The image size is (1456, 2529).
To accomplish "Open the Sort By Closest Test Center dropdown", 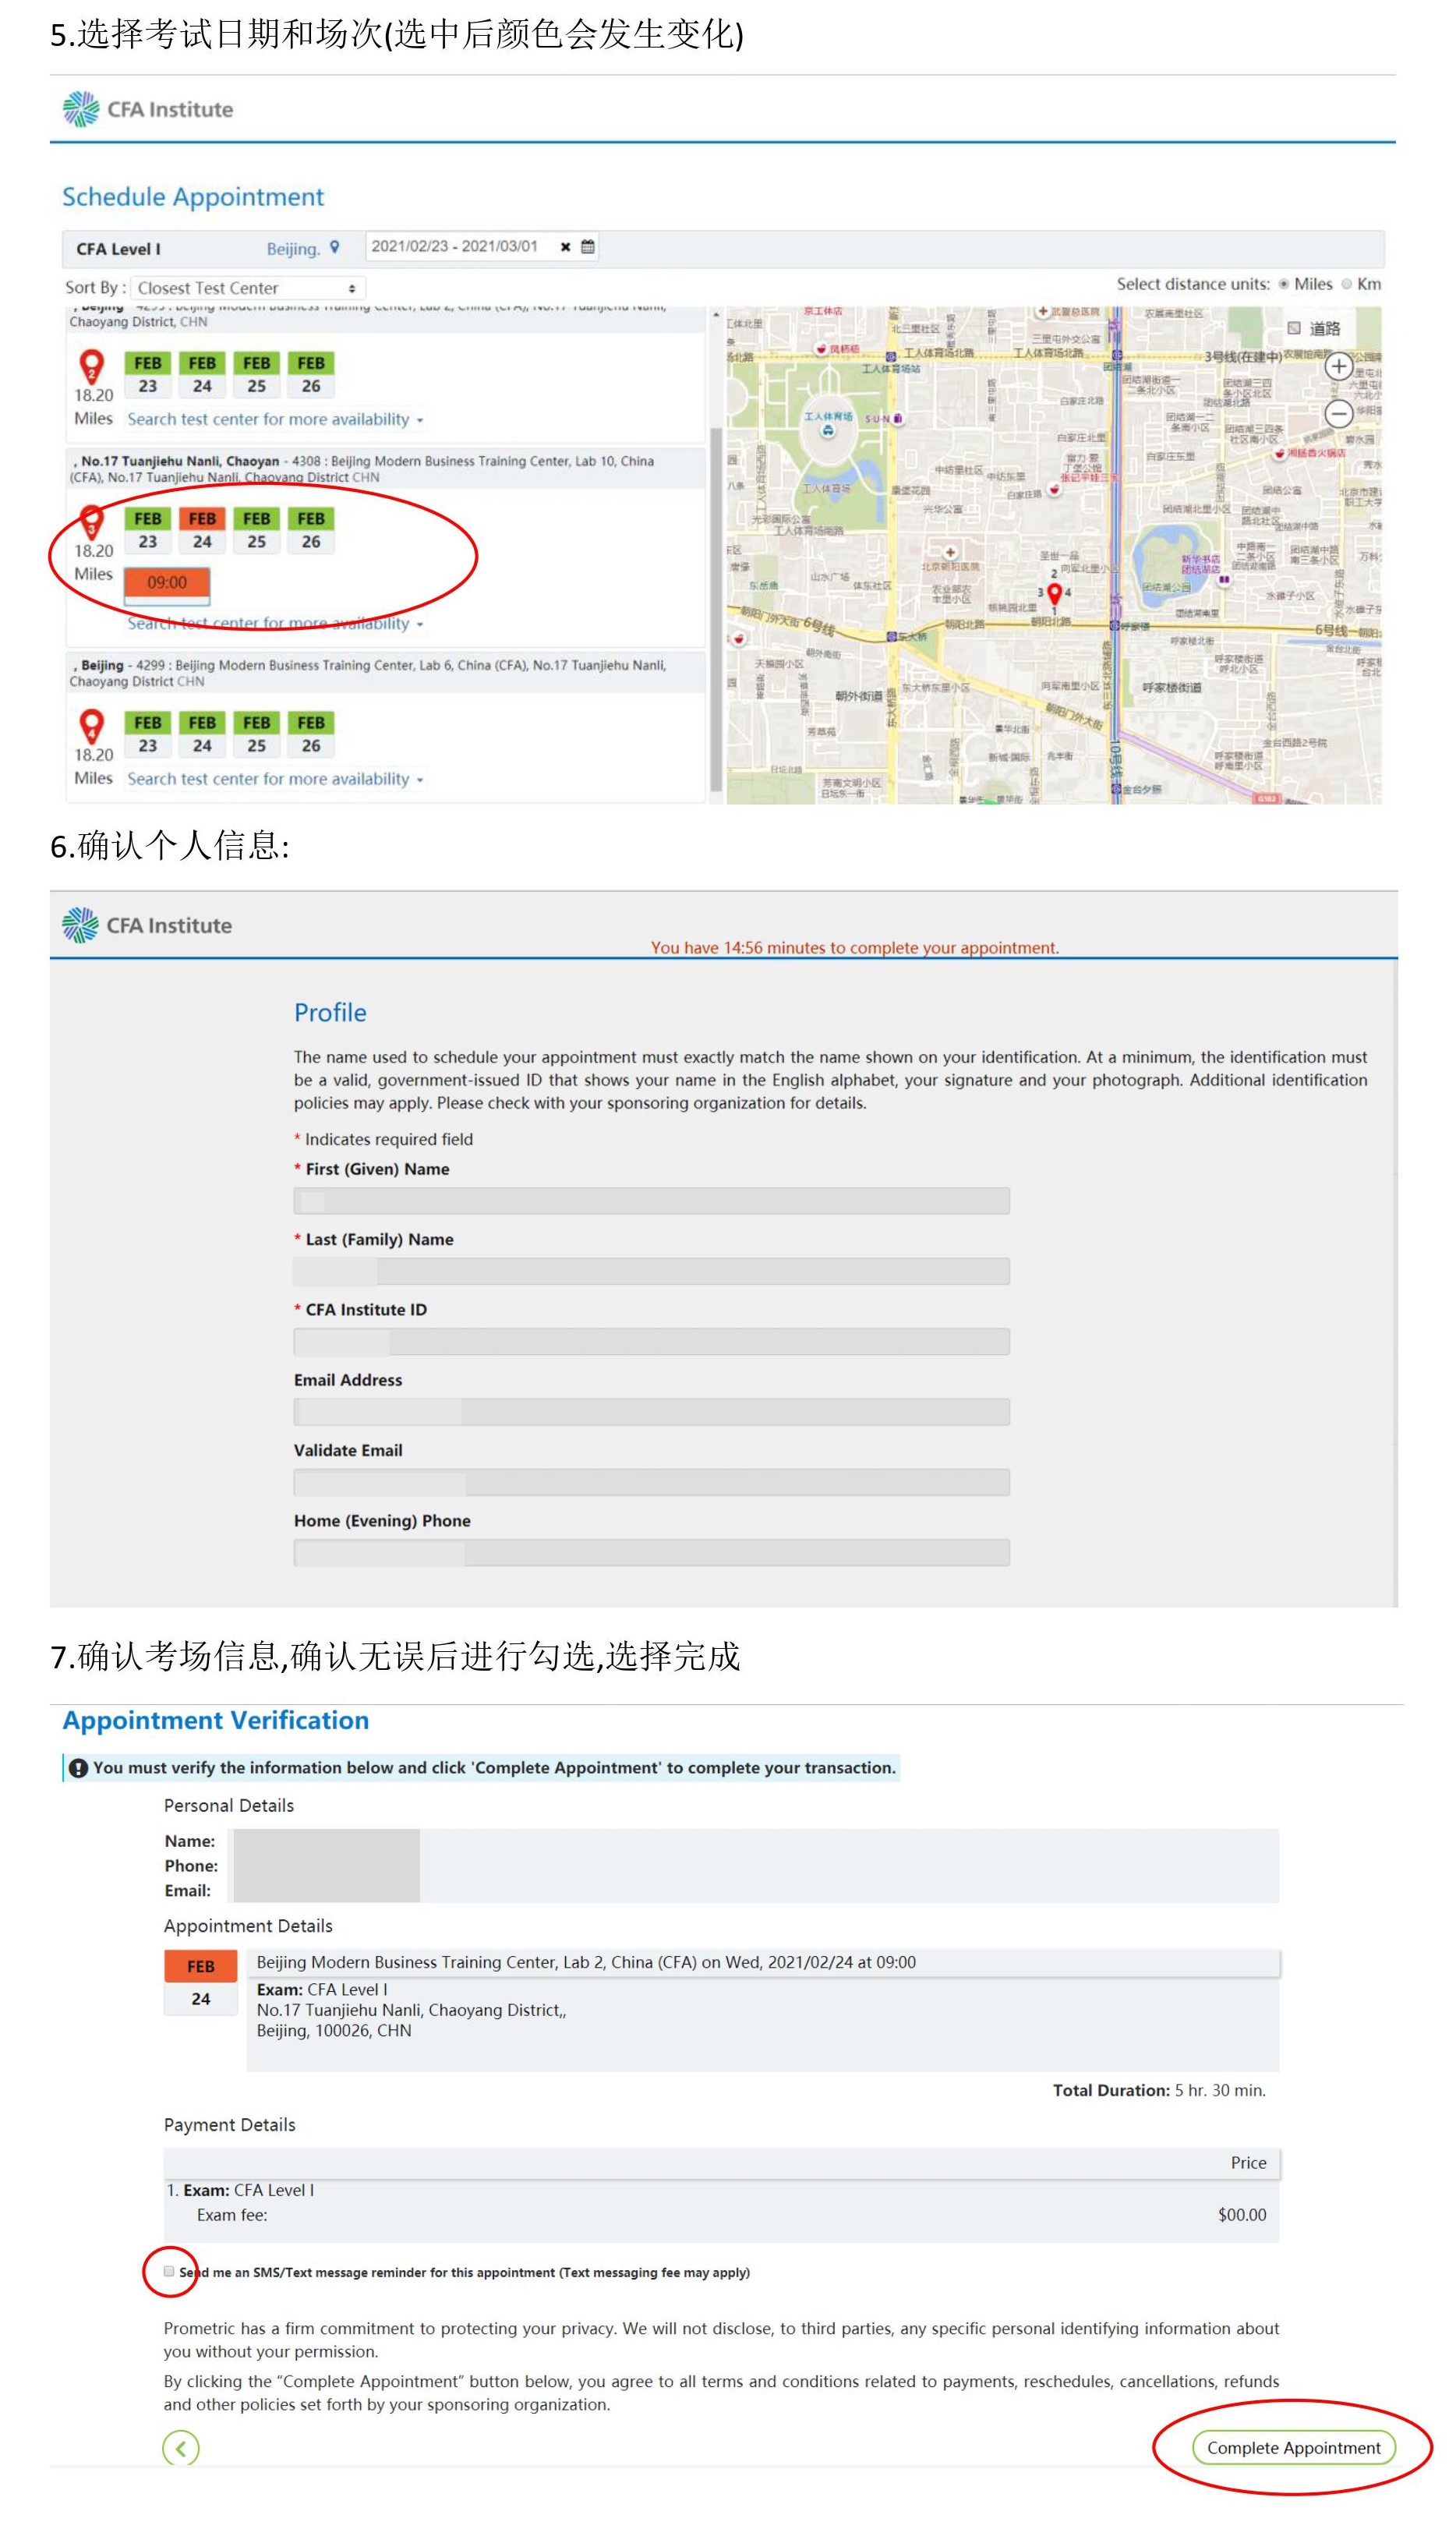I will [x=248, y=288].
